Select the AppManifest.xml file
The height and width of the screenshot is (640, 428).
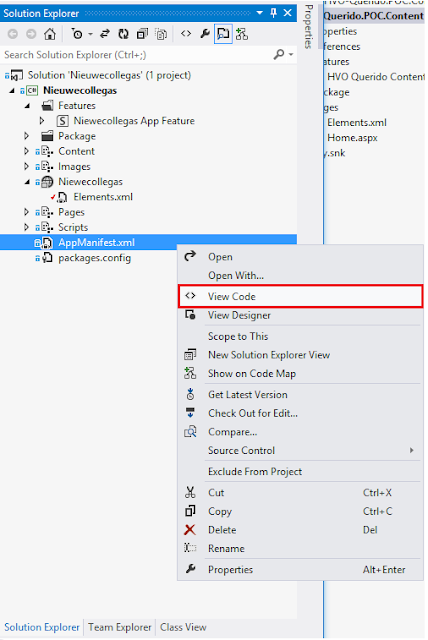[x=96, y=242]
